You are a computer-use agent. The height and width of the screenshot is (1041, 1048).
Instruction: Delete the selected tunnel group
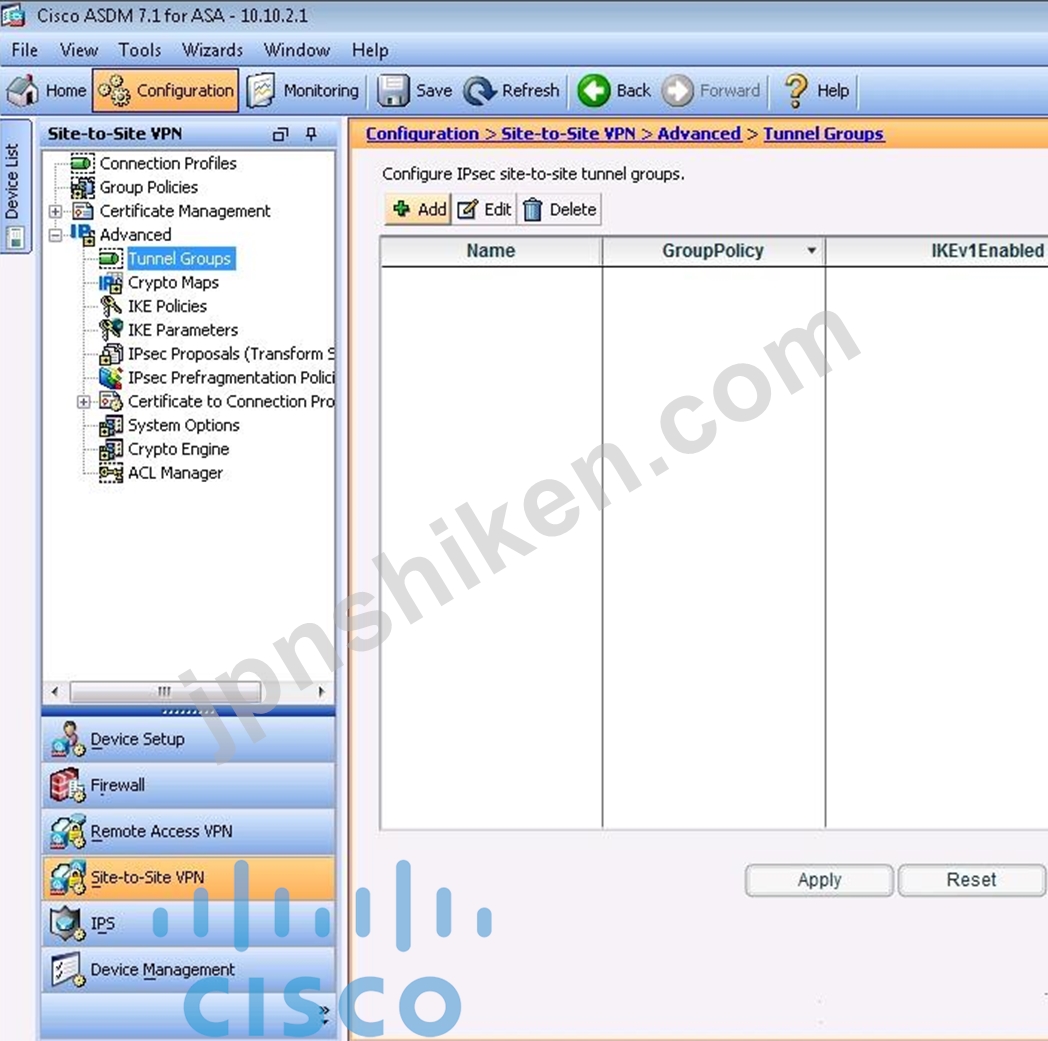(x=560, y=209)
